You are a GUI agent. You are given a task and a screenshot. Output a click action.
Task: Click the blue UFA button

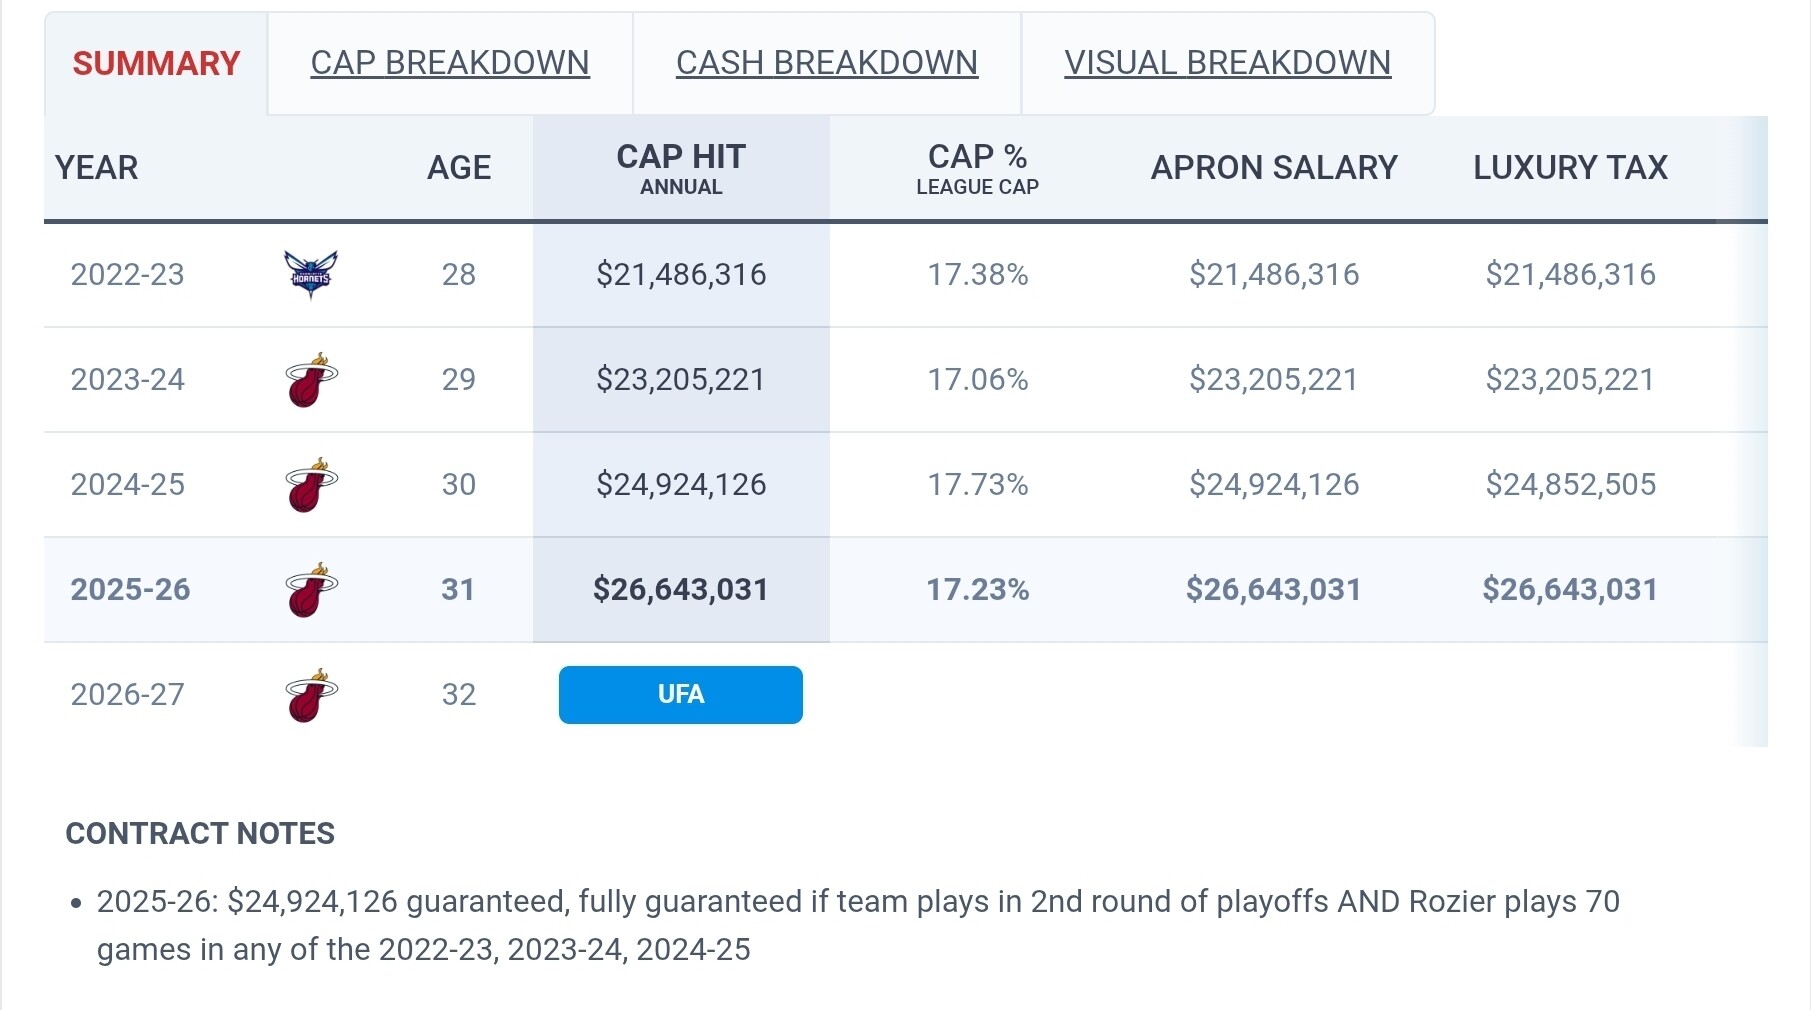coord(680,695)
